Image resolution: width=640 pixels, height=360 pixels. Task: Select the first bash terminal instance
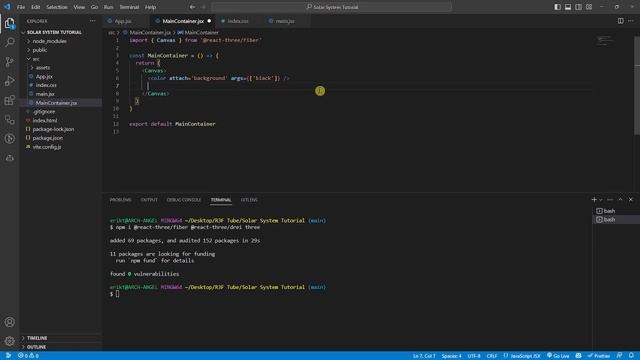coord(616,211)
